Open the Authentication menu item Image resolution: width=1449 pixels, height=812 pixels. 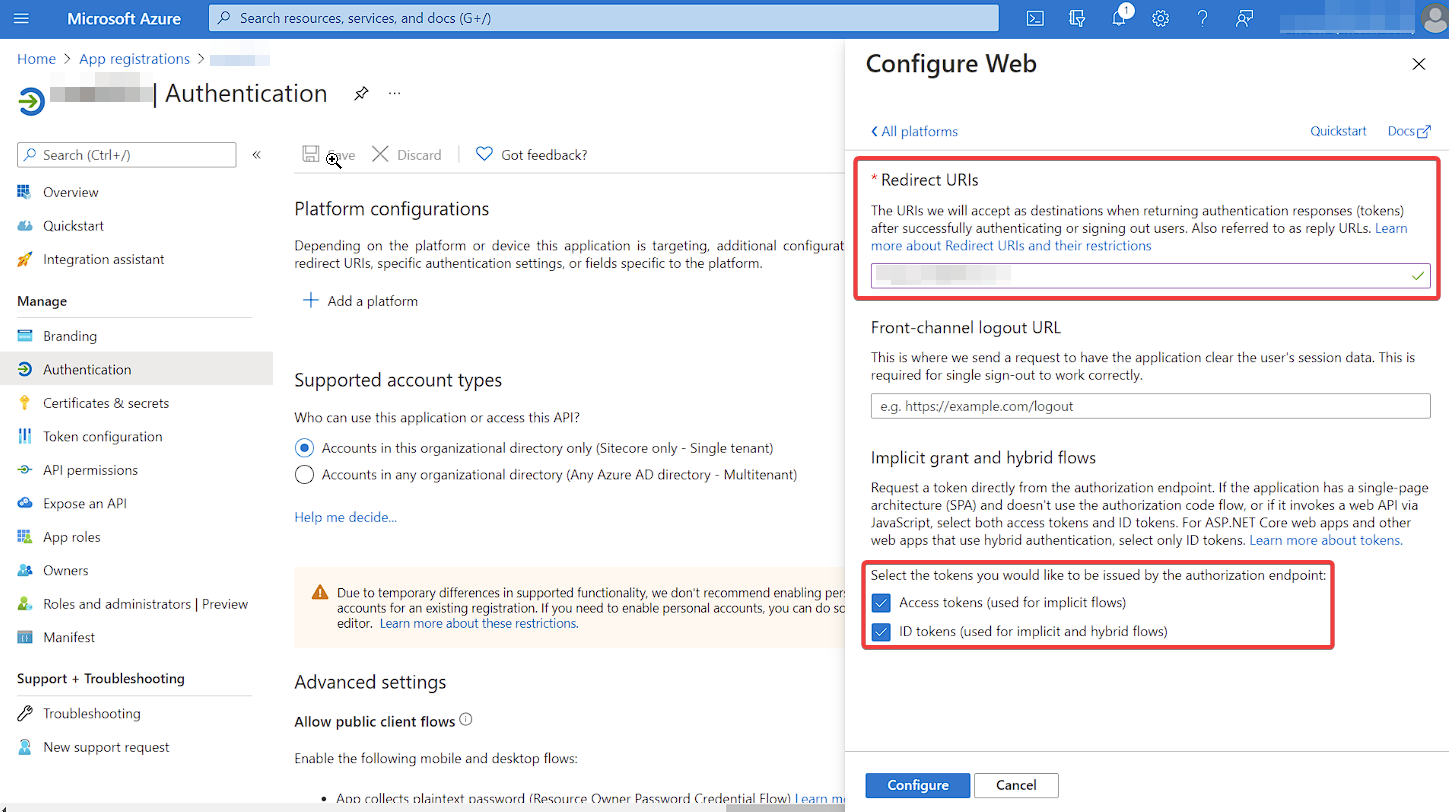point(136,369)
